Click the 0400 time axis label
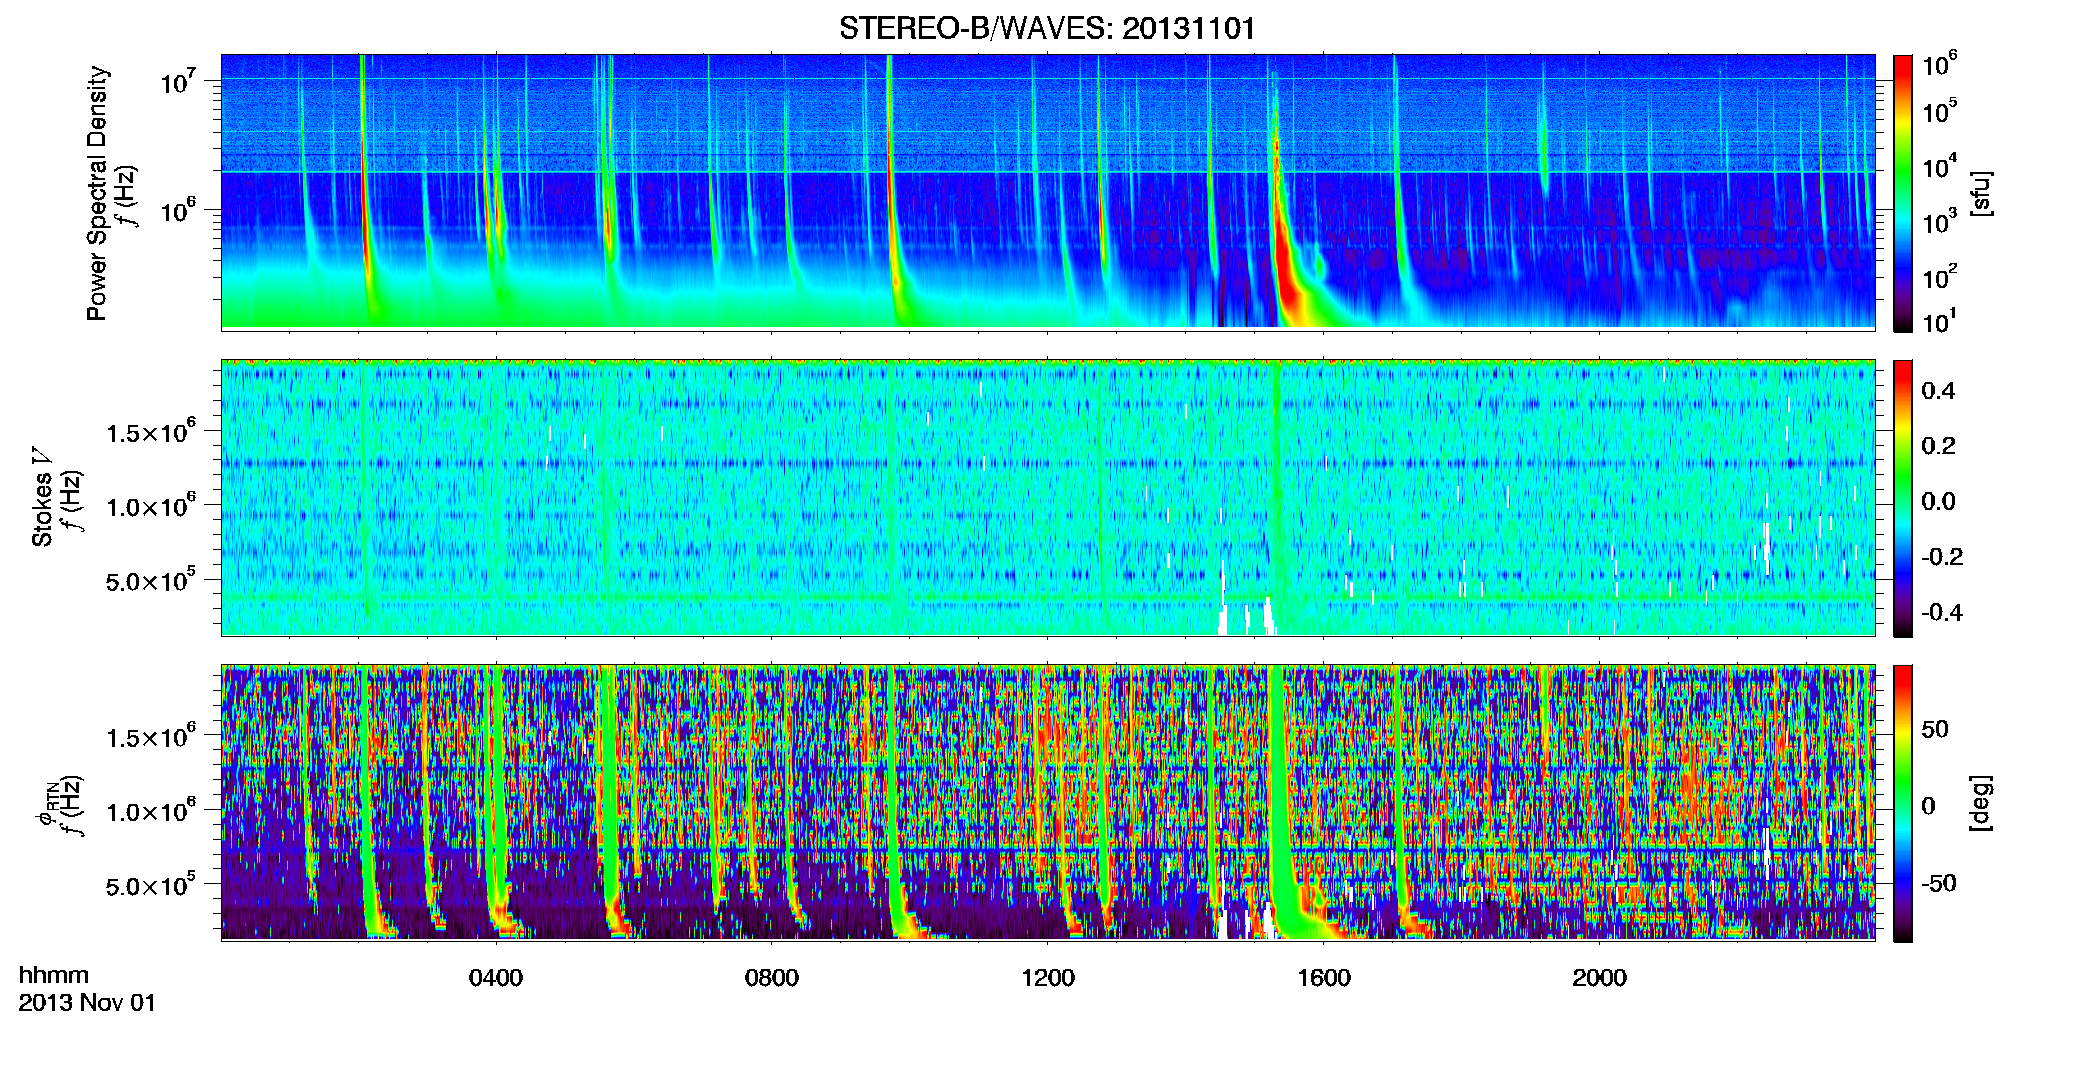2096x1080 pixels. click(x=496, y=978)
